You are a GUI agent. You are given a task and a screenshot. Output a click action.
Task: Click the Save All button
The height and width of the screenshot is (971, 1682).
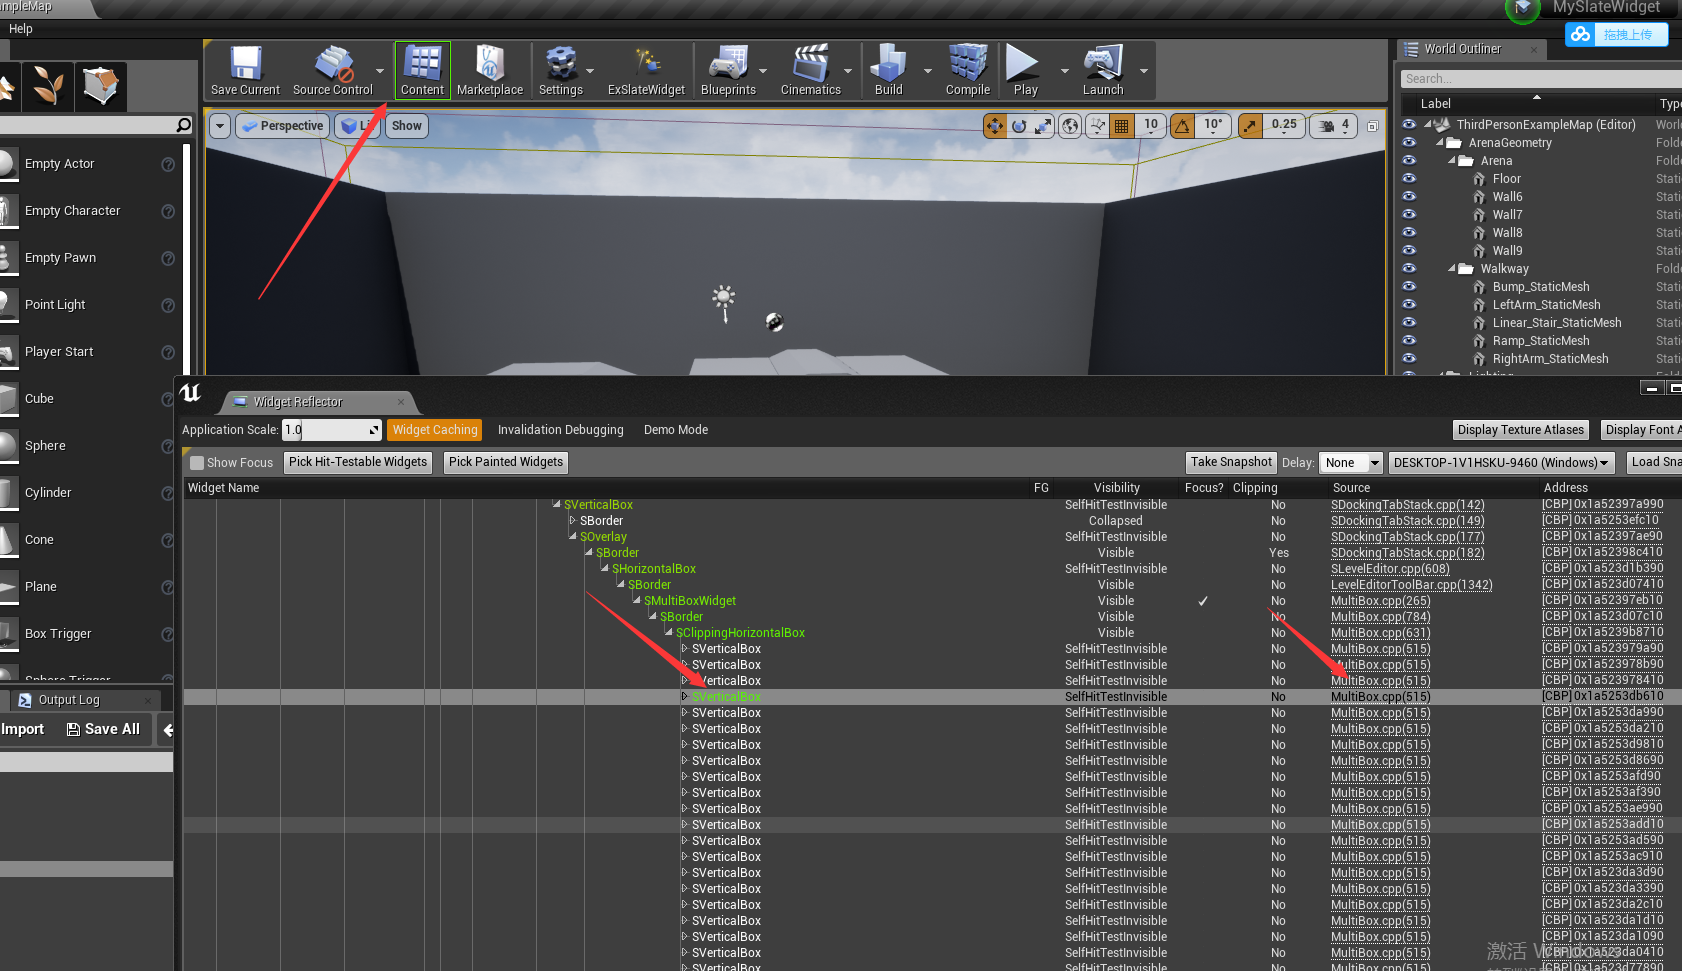click(103, 729)
